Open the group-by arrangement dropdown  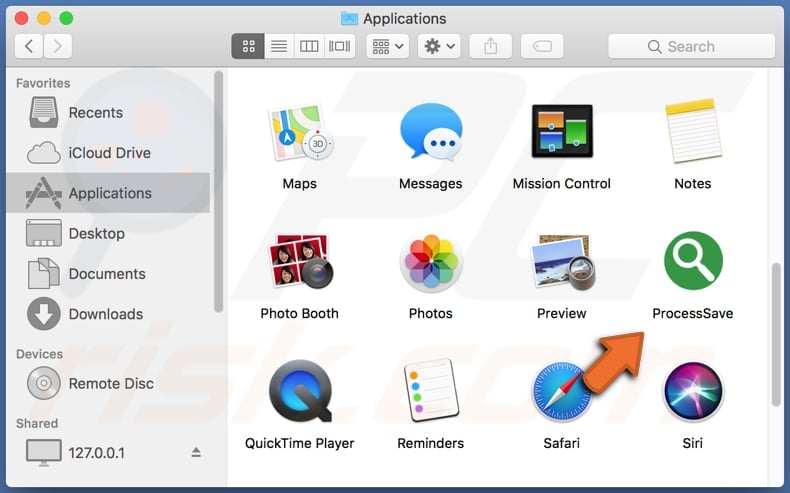tap(387, 46)
